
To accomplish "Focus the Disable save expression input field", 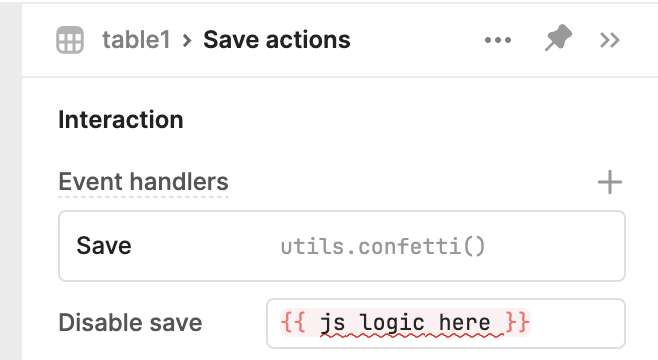I will click(x=446, y=323).
